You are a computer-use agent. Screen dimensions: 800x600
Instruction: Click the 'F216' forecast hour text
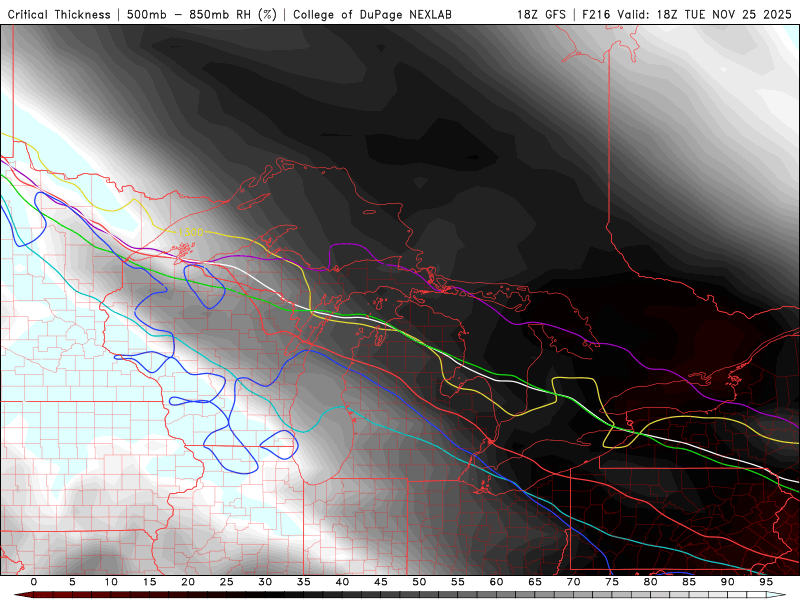pyautogui.click(x=596, y=15)
